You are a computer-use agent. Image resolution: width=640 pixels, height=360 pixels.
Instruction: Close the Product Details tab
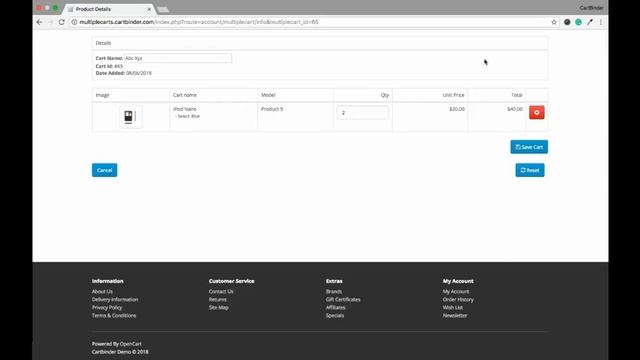(149, 9)
